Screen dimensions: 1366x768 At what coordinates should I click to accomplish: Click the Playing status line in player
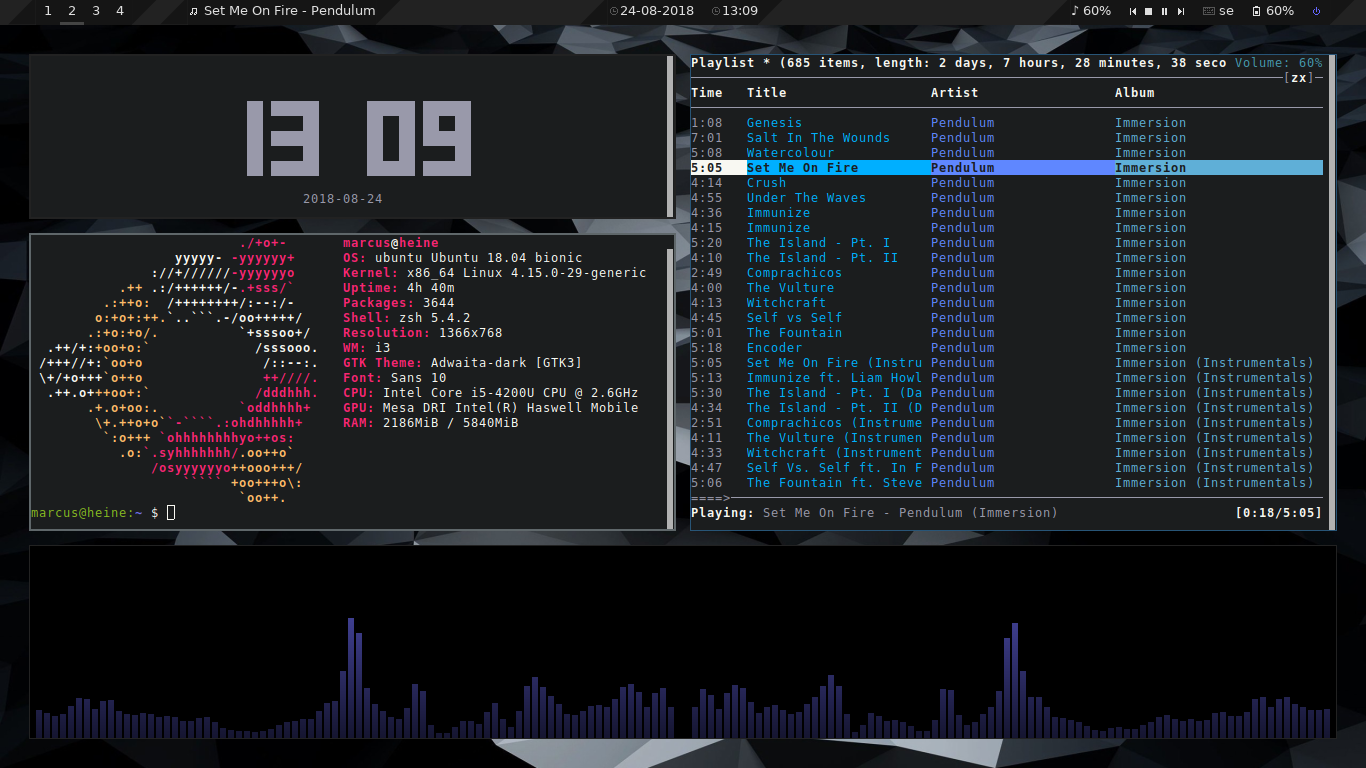874,513
